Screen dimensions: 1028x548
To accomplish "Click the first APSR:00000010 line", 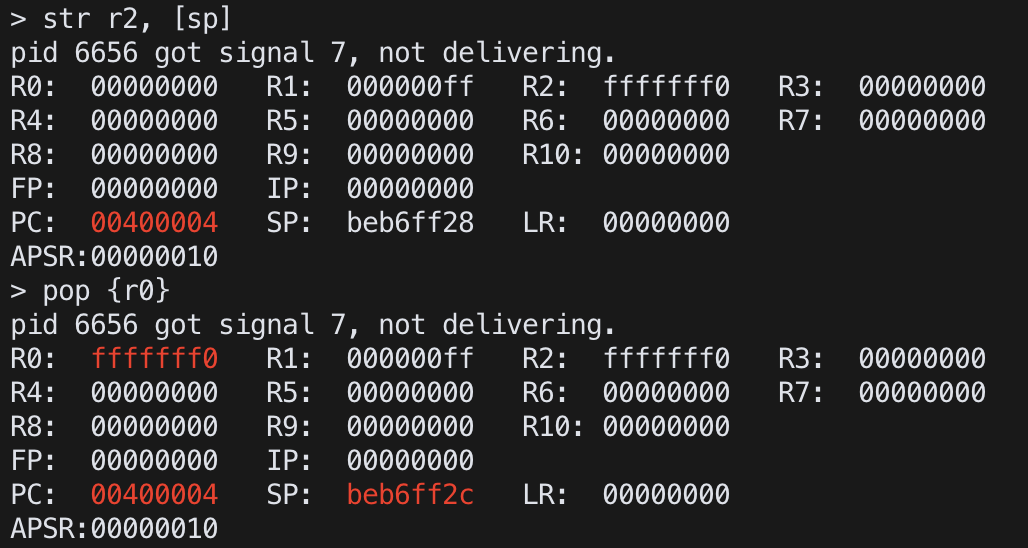I will tap(114, 256).
